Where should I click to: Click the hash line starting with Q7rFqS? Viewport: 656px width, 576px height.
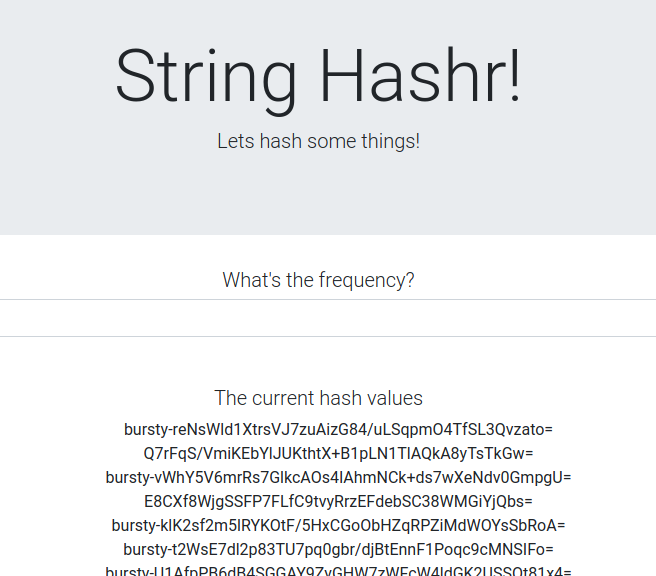click(x=338, y=454)
